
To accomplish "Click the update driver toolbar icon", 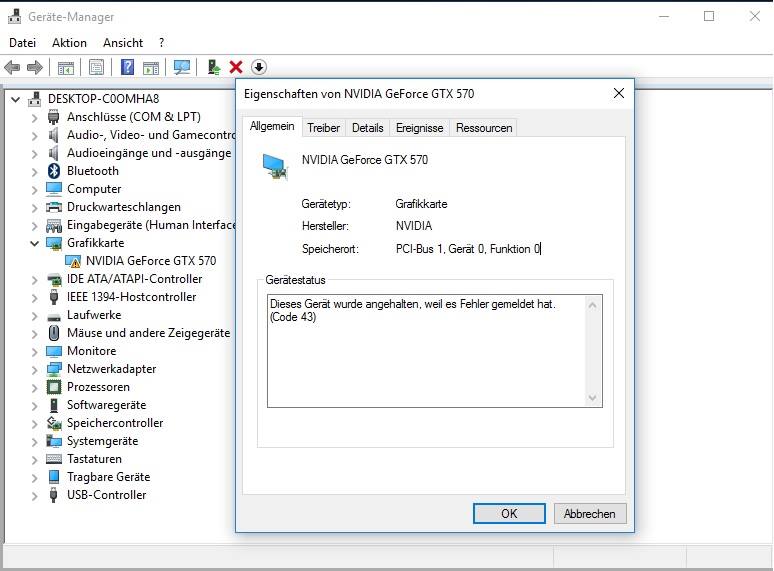I will (213, 67).
